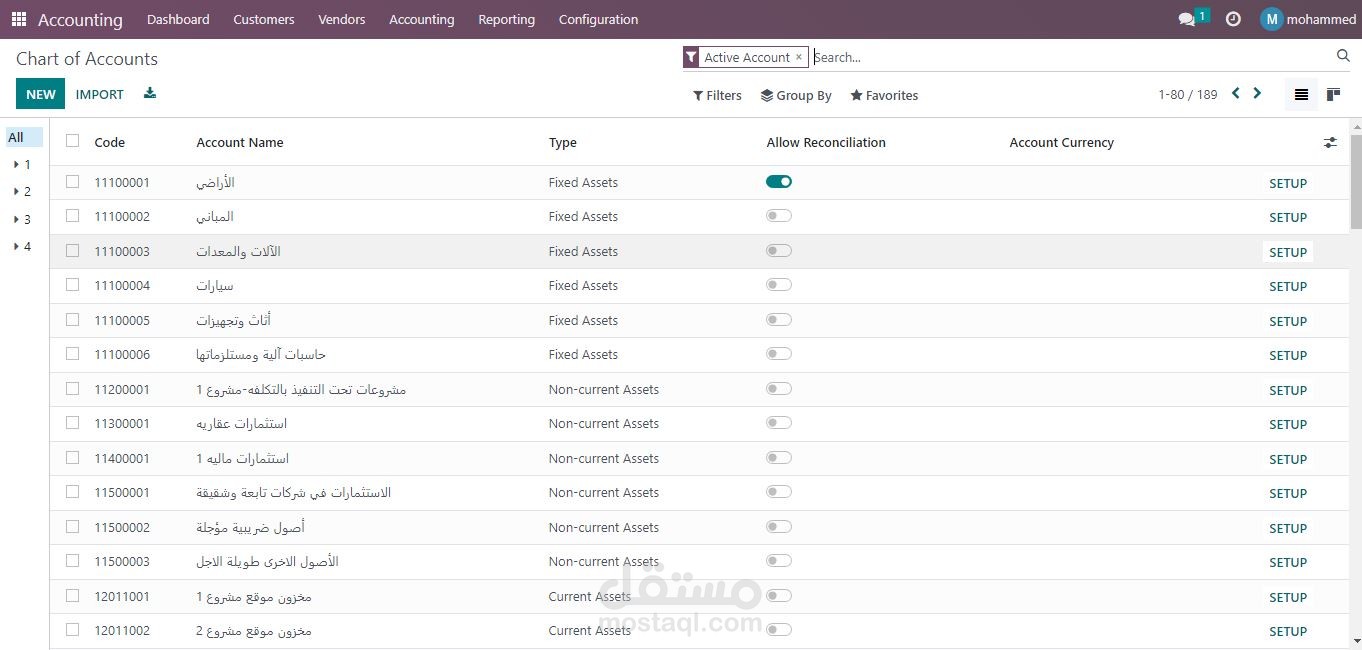Enable reconciliation for account 12011002
1362x650 pixels.
coord(779,630)
